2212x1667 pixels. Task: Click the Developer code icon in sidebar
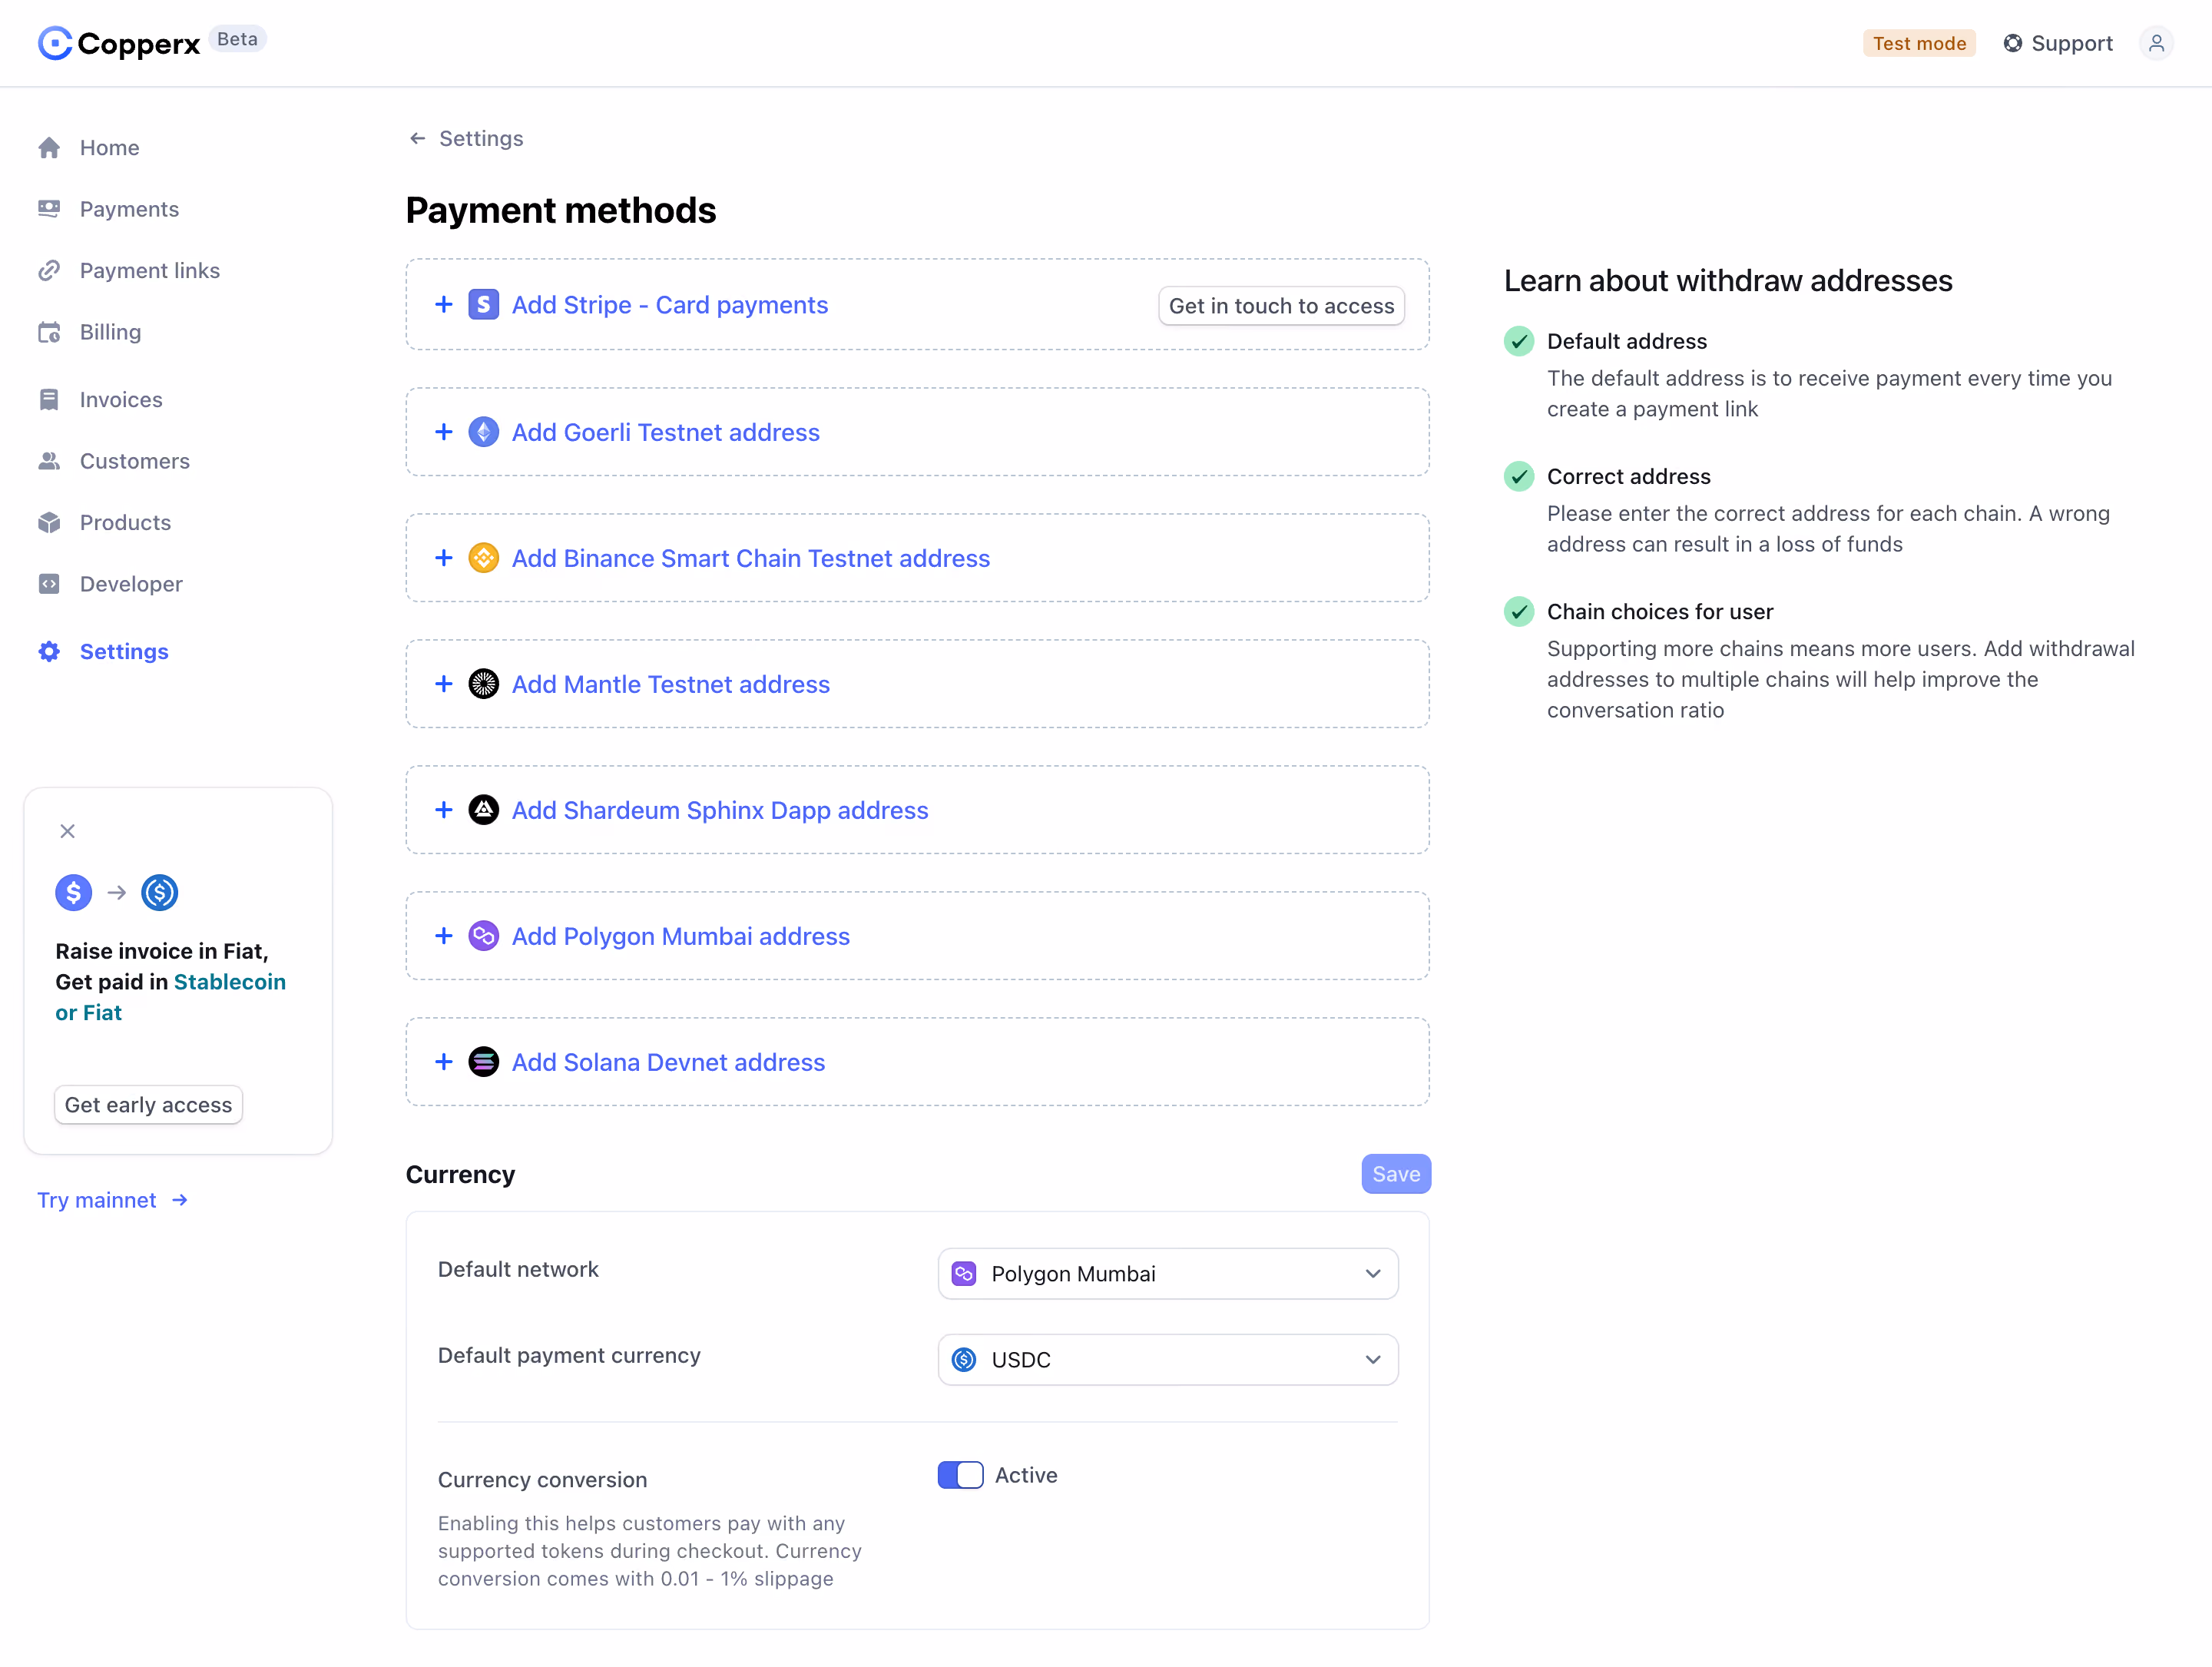(x=49, y=584)
